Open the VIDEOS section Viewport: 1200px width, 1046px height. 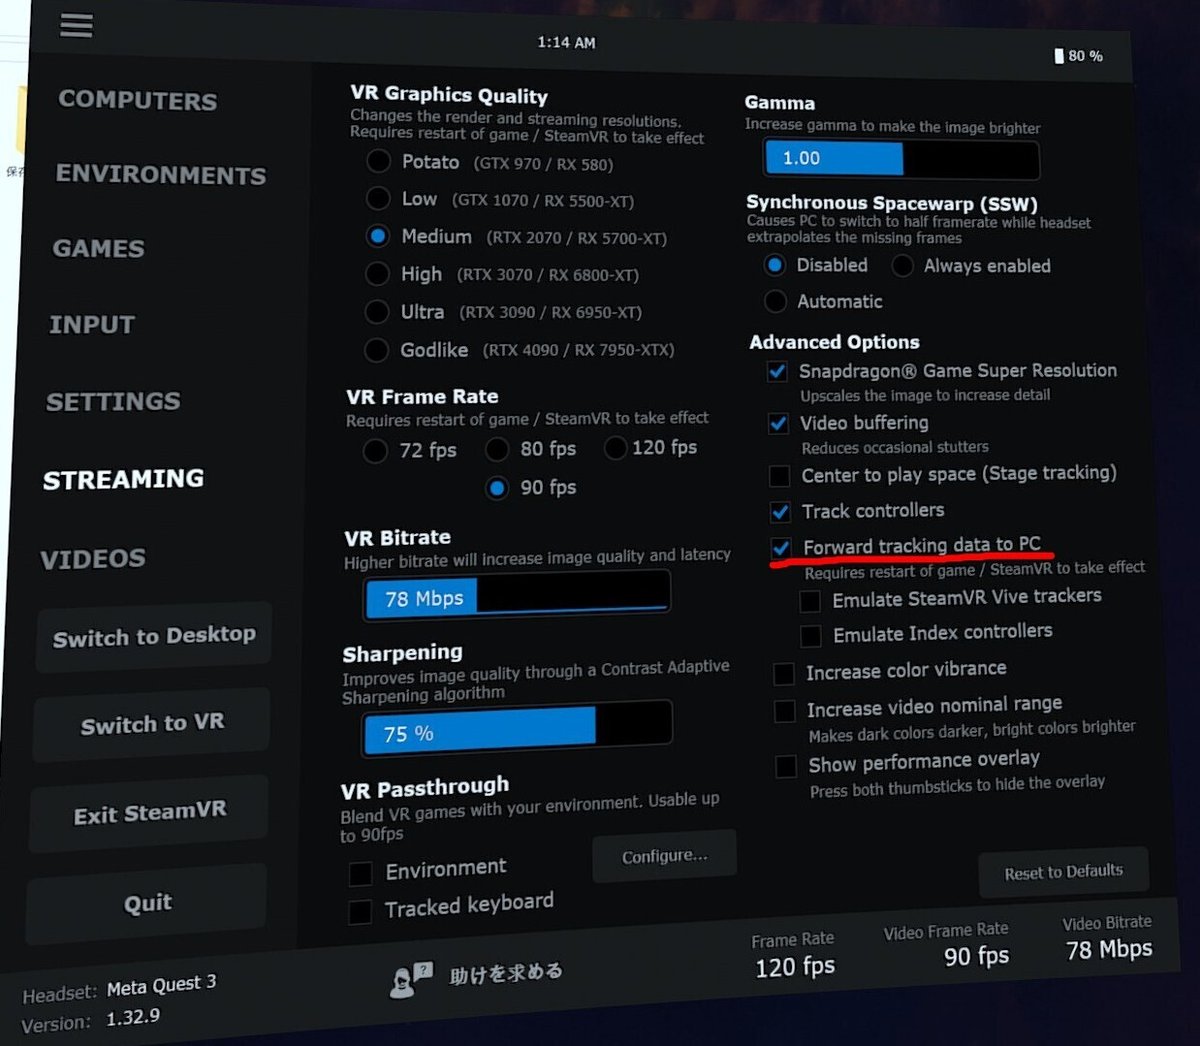93,558
